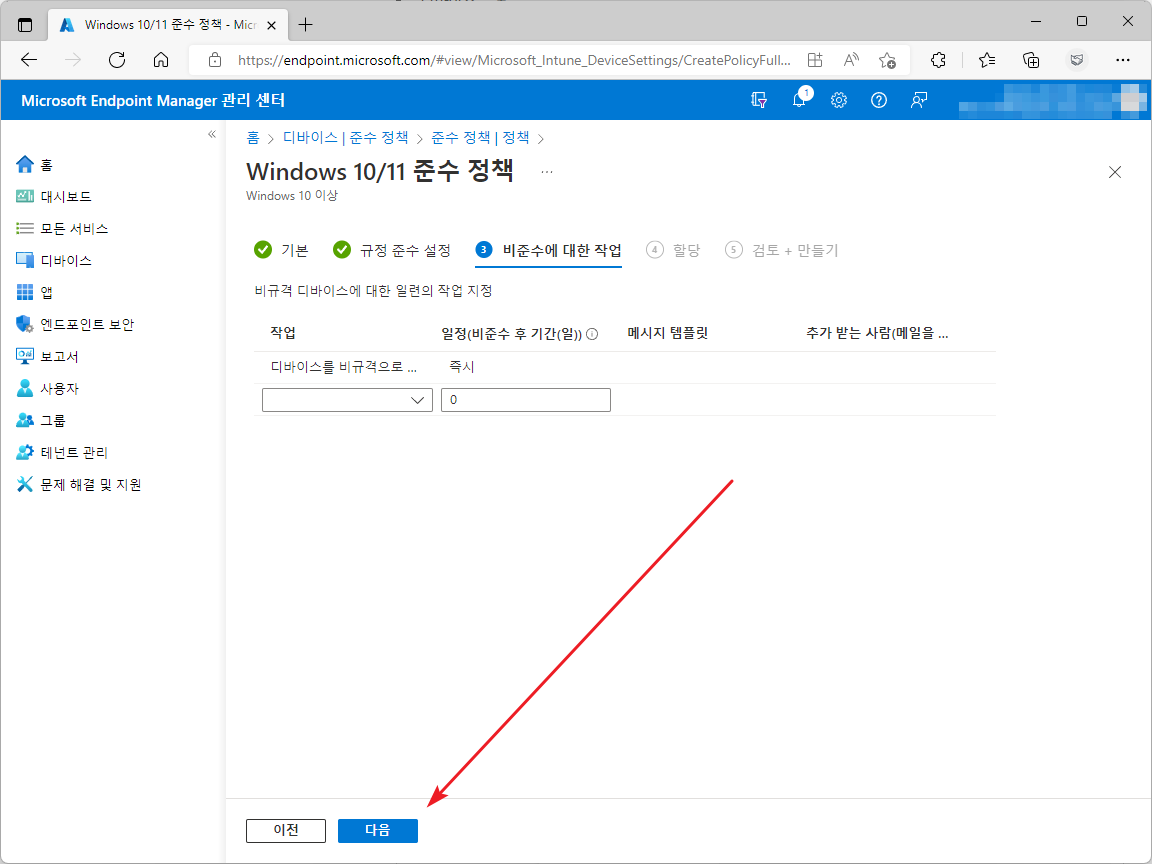The width and height of the screenshot is (1152, 864).
Task: Refresh the browser page
Action: (117, 60)
